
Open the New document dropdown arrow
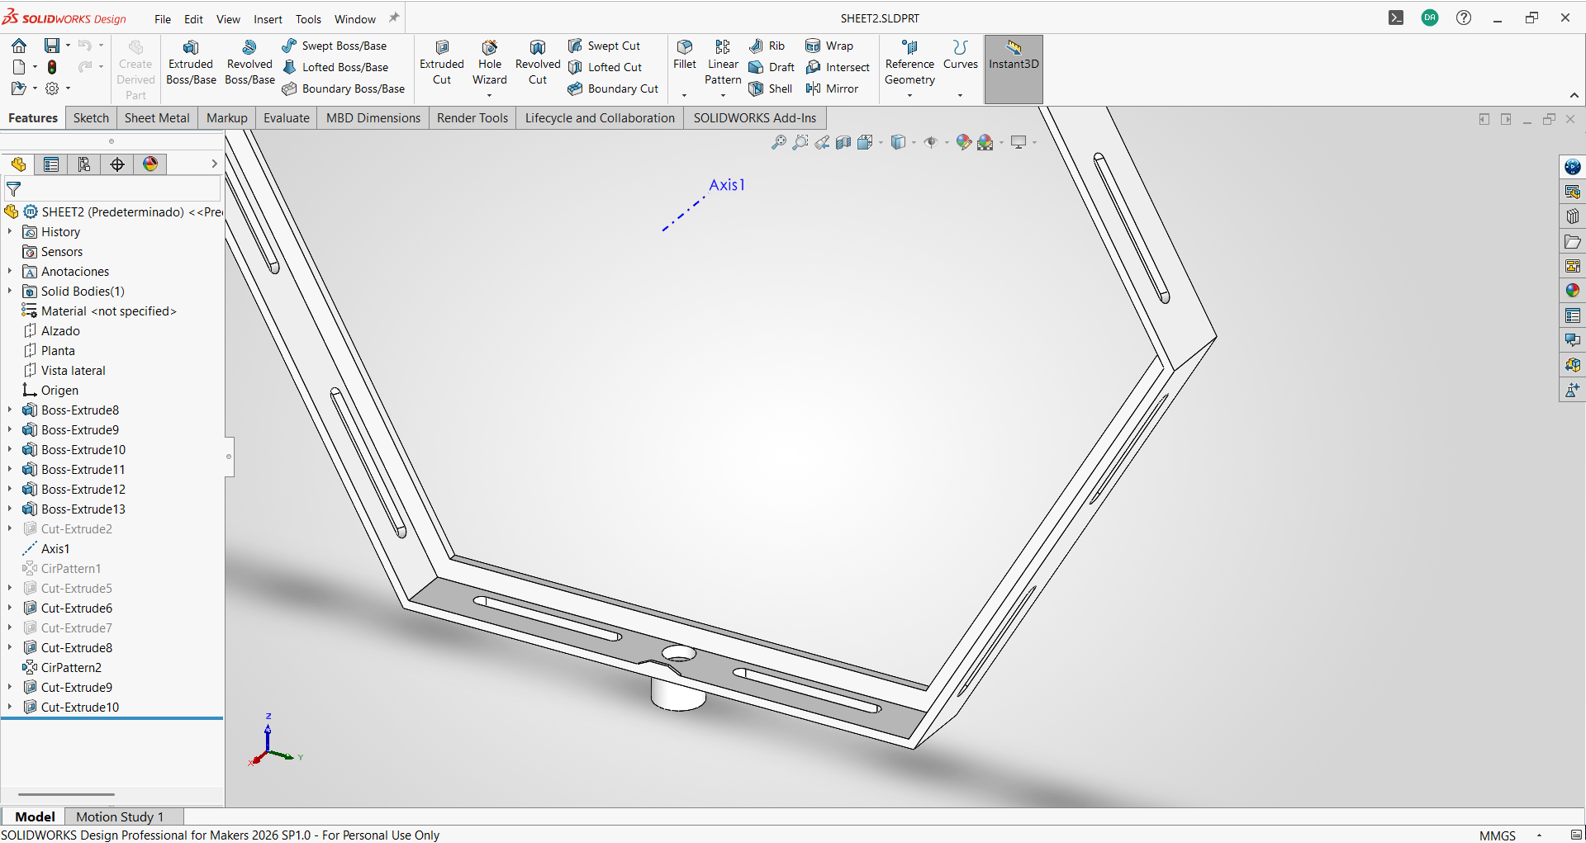(35, 67)
